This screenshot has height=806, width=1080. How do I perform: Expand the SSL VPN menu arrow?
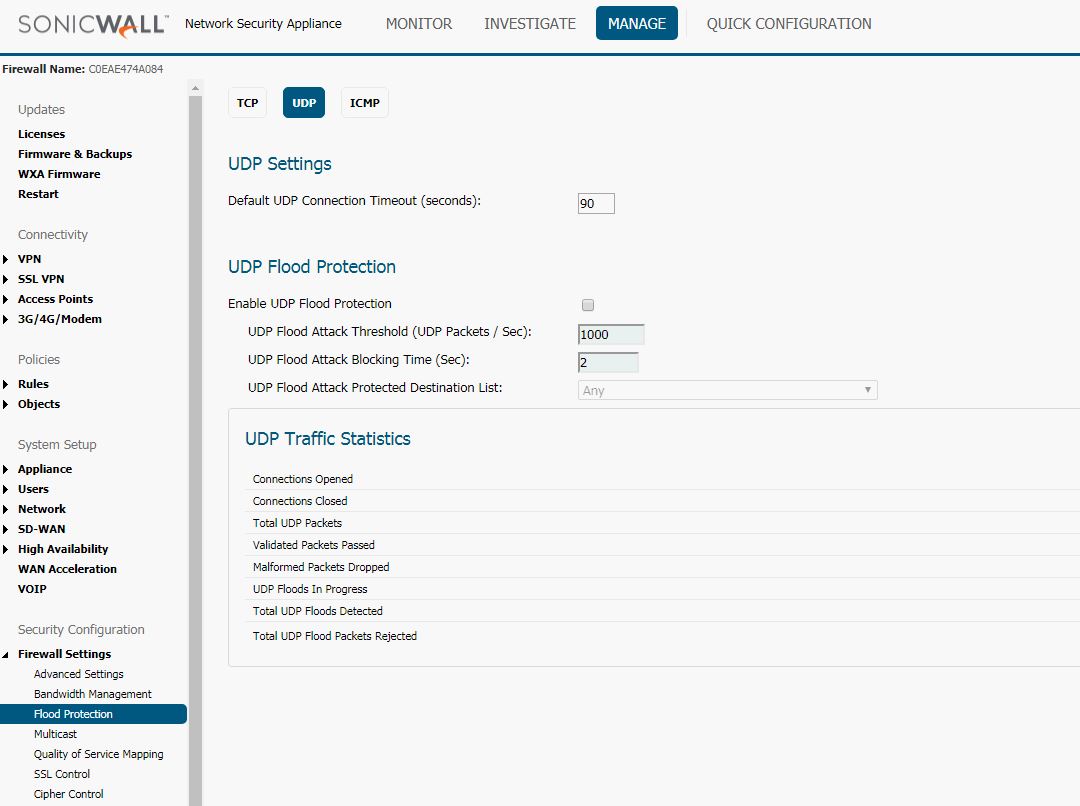6,279
